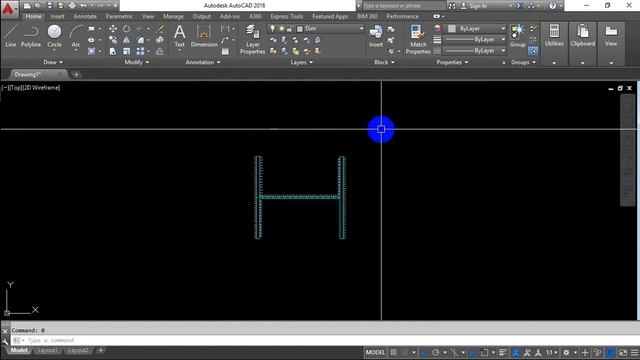Toggle polar tracking in status bar

point(436,352)
